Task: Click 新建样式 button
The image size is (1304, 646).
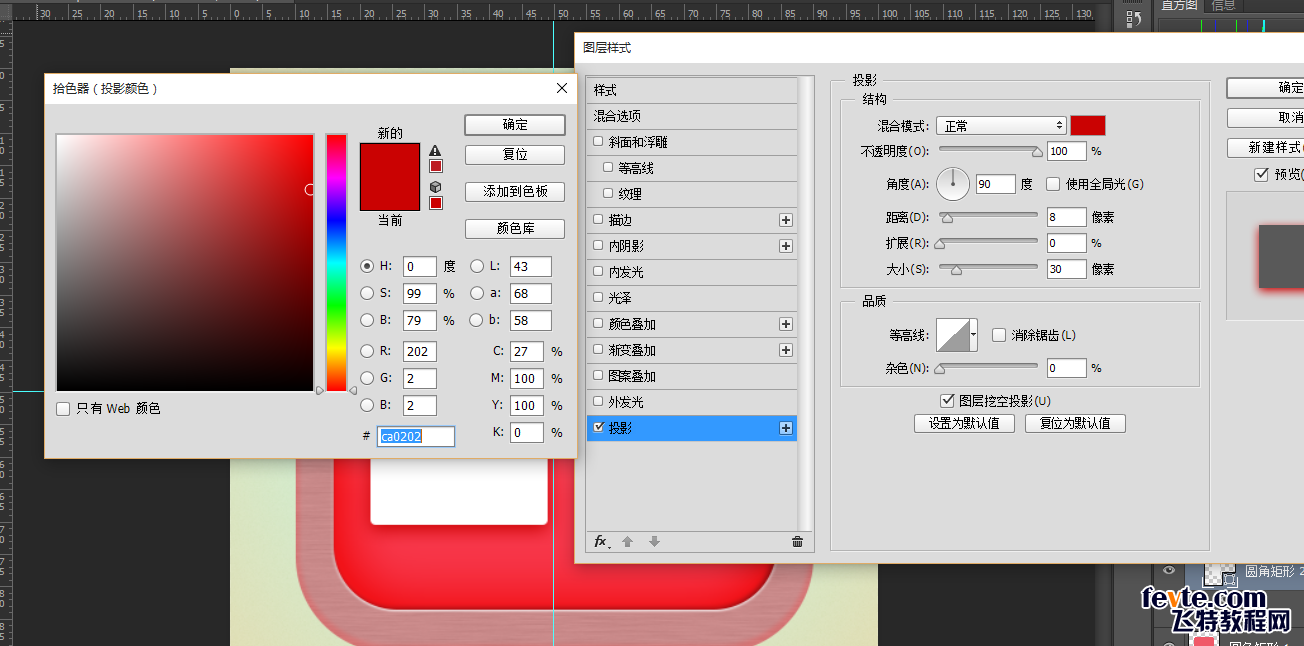Action: click(1265, 148)
